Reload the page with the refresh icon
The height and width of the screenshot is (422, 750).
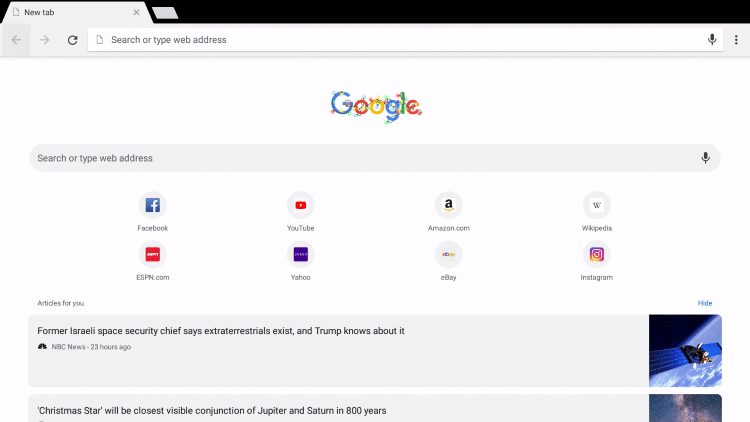coord(72,40)
